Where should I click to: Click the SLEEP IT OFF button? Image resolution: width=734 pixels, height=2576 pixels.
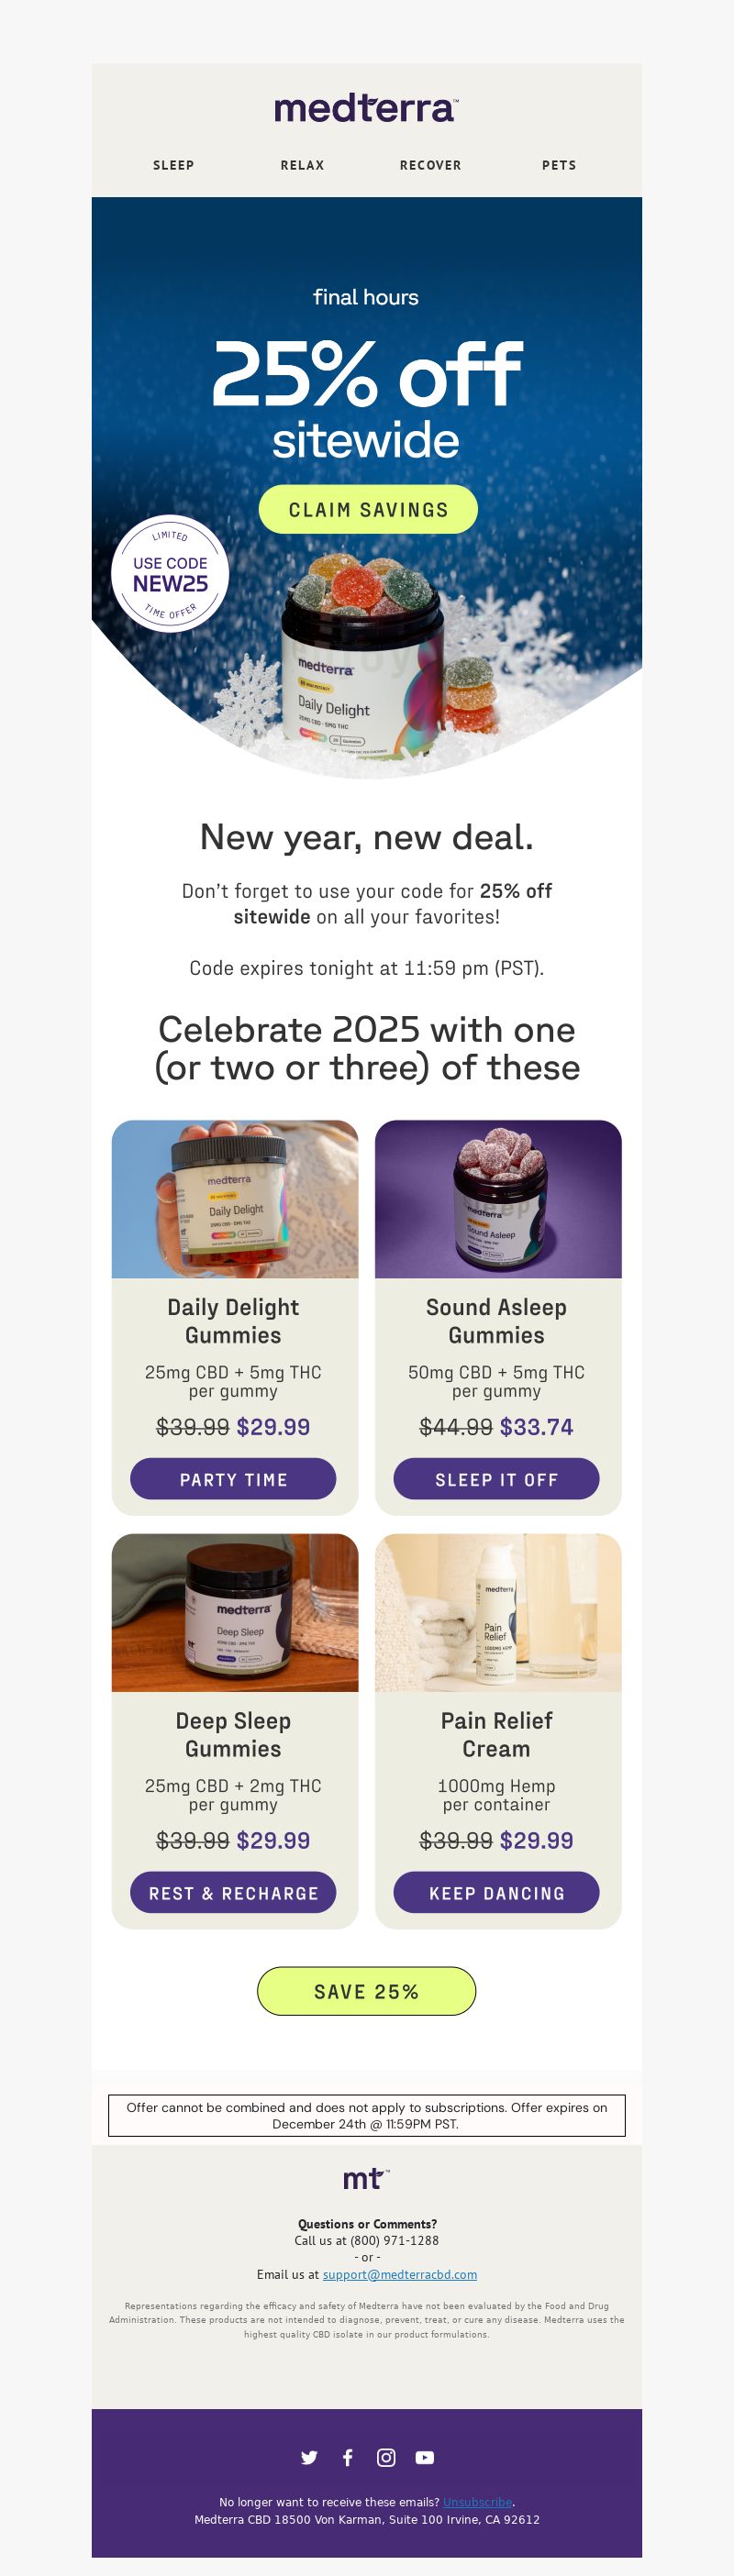pyautogui.click(x=496, y=1478)
